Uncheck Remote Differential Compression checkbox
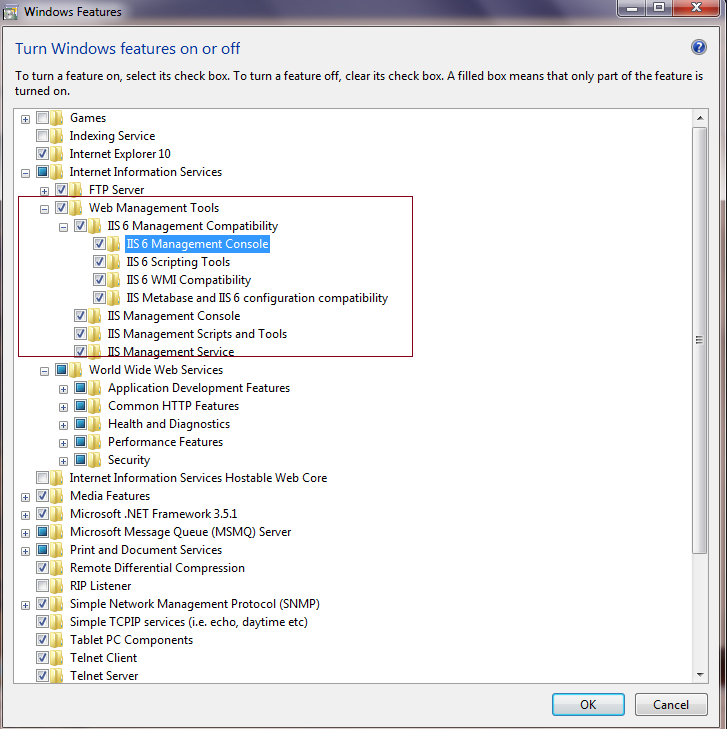The width and height of the screenshot is (727, 729). (42, 568)
